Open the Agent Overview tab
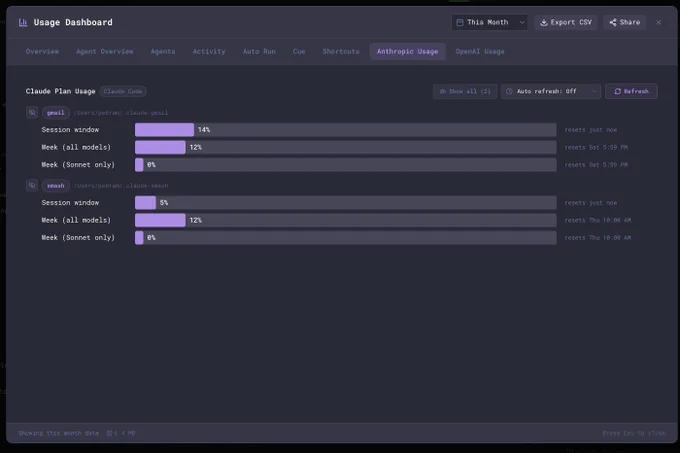Viewport: 680px width, 453px height. tap(105, 51)
